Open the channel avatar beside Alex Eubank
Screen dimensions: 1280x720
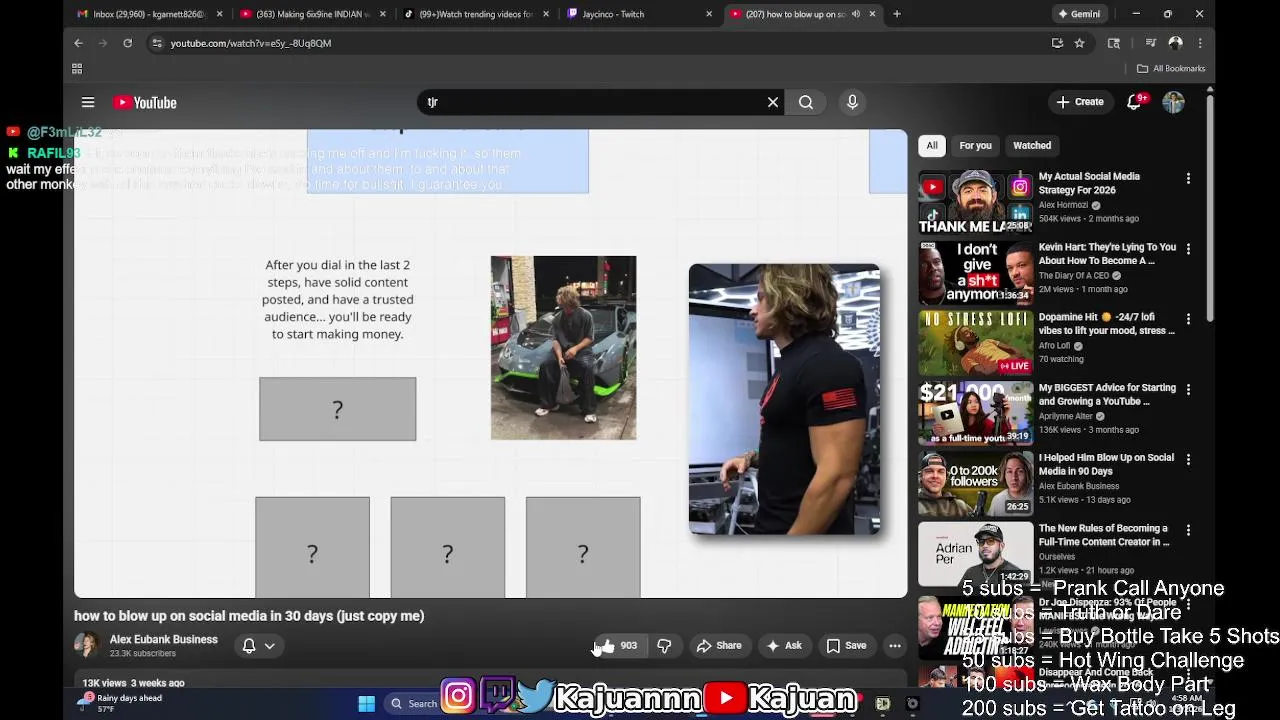[87, 646]
